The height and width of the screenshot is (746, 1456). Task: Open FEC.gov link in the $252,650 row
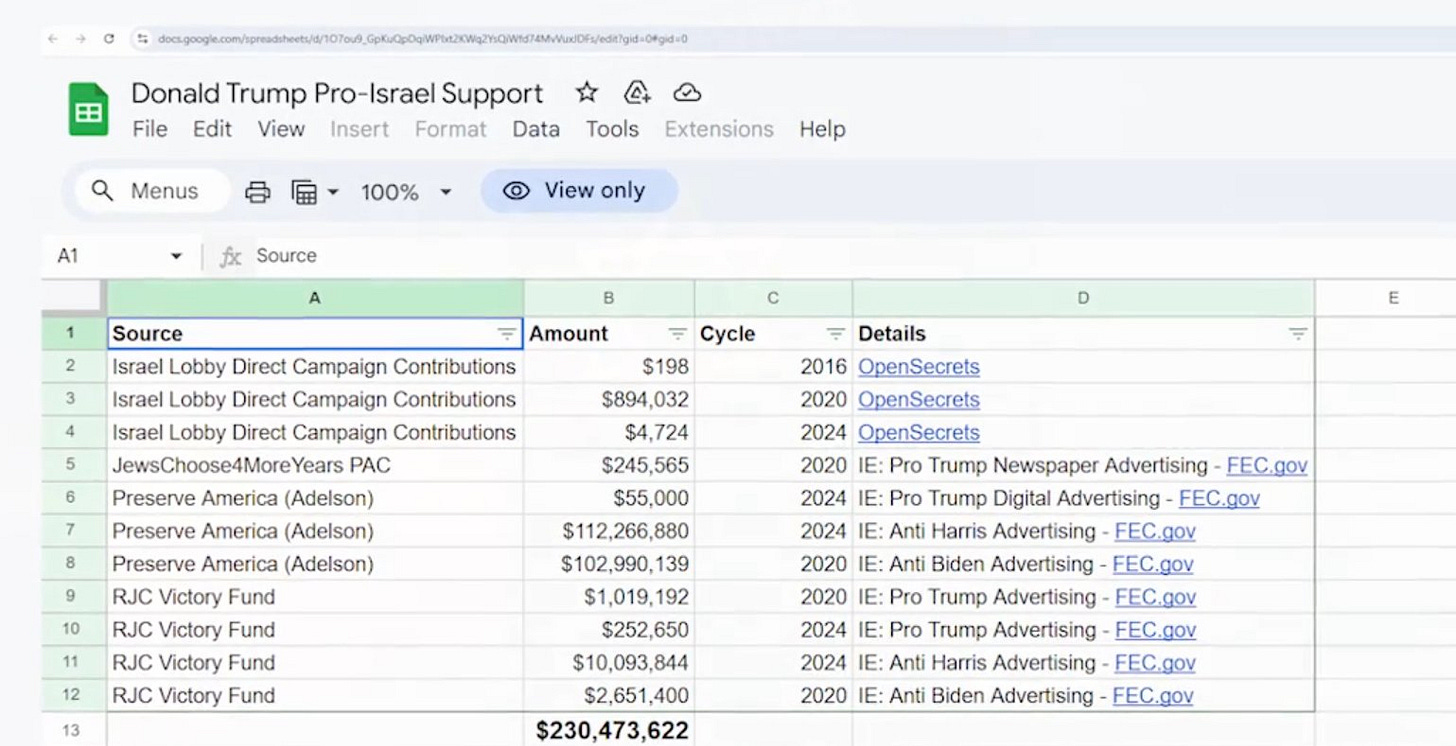coord(1156,631)
